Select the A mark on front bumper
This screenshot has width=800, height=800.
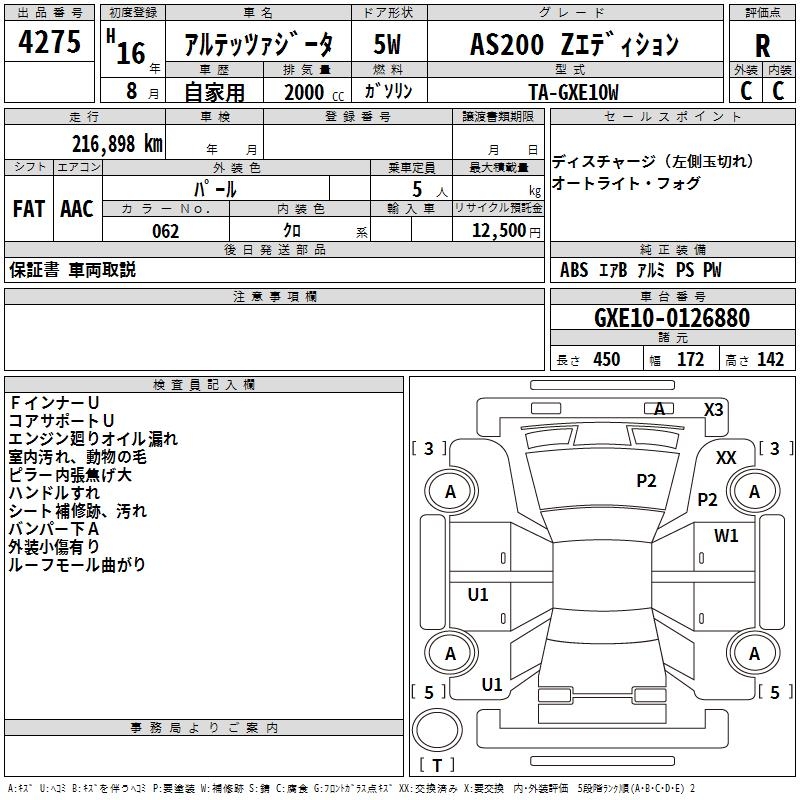(x=659, y=409)
